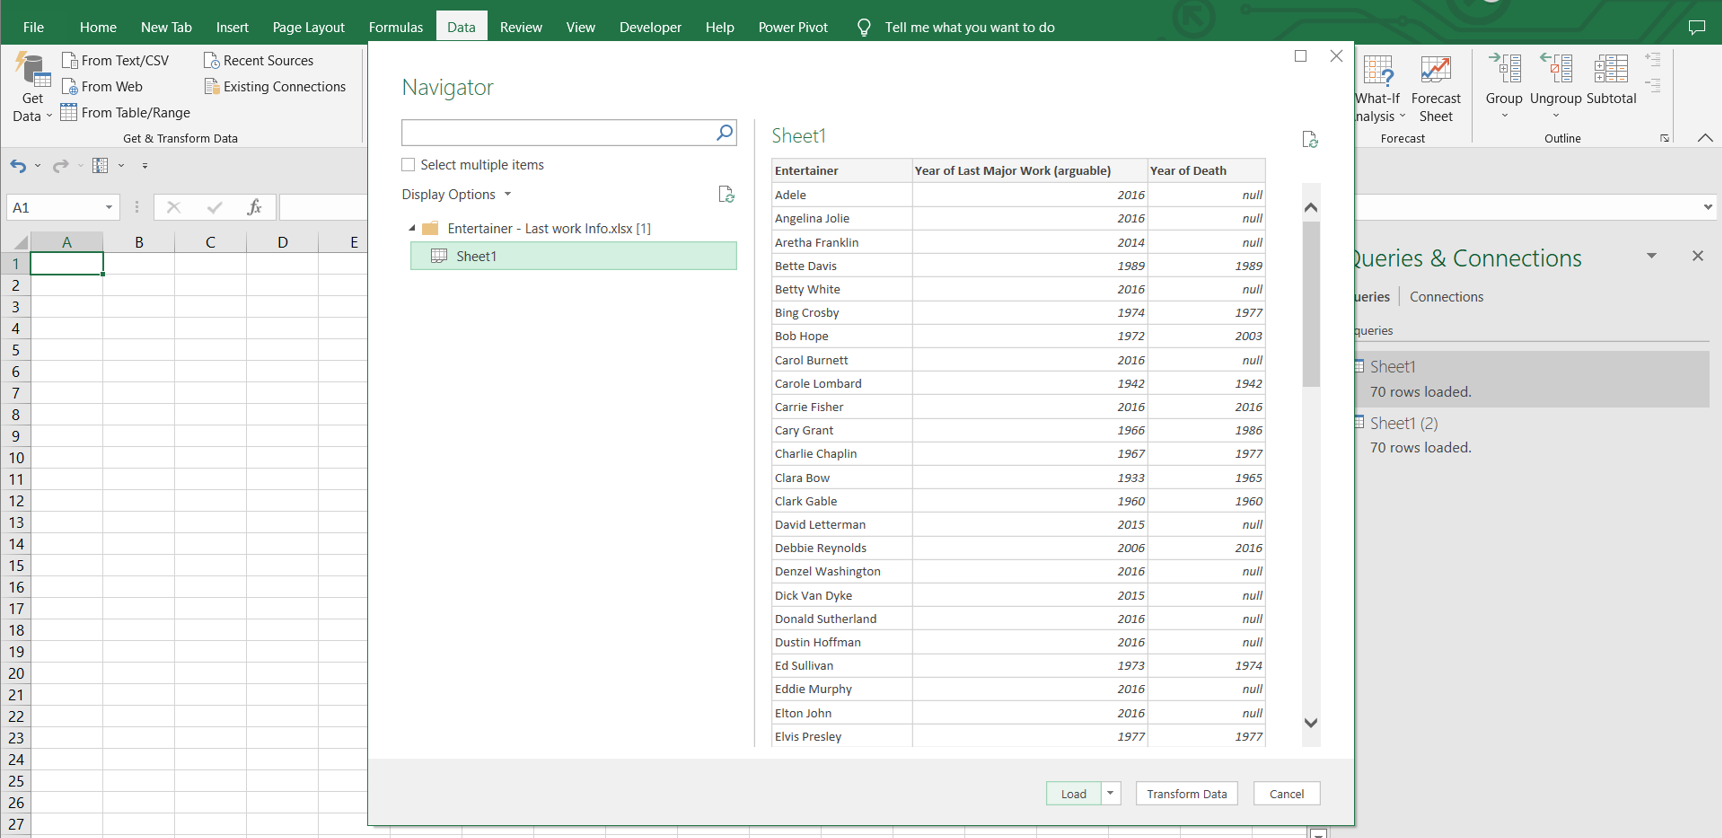Click the Tell me what you want field
This screenshot has height=838, width=1722.
coord(969,27)
